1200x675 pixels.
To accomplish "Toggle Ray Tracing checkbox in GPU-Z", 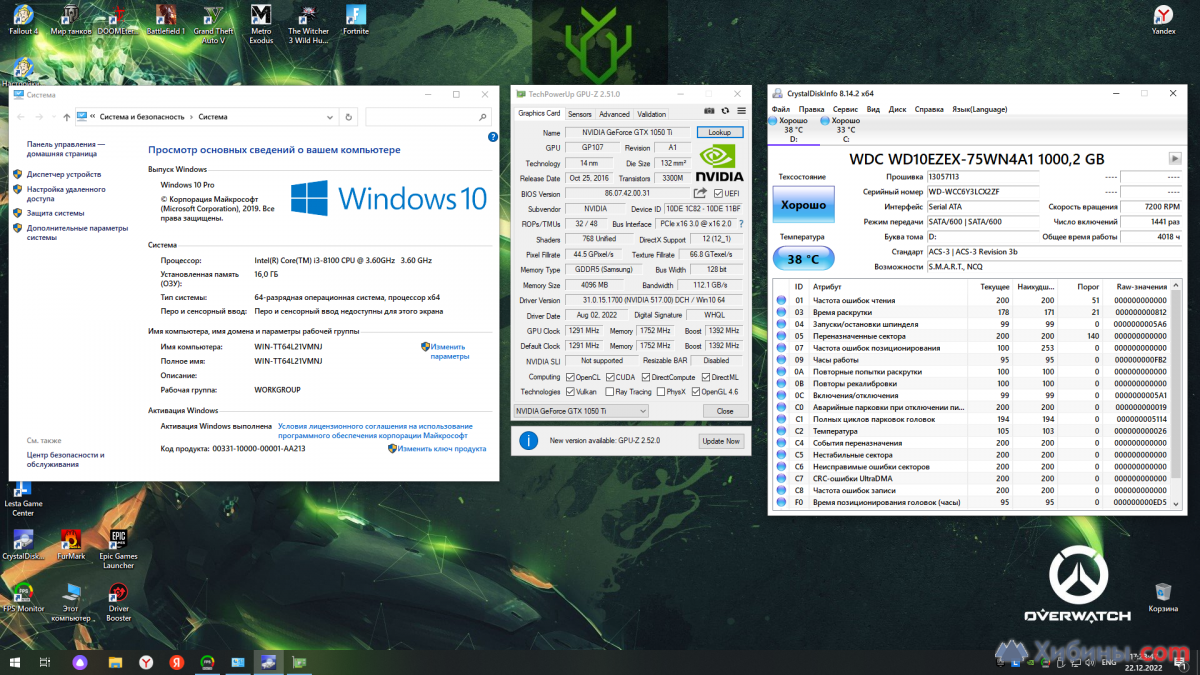I will [608, 392].
